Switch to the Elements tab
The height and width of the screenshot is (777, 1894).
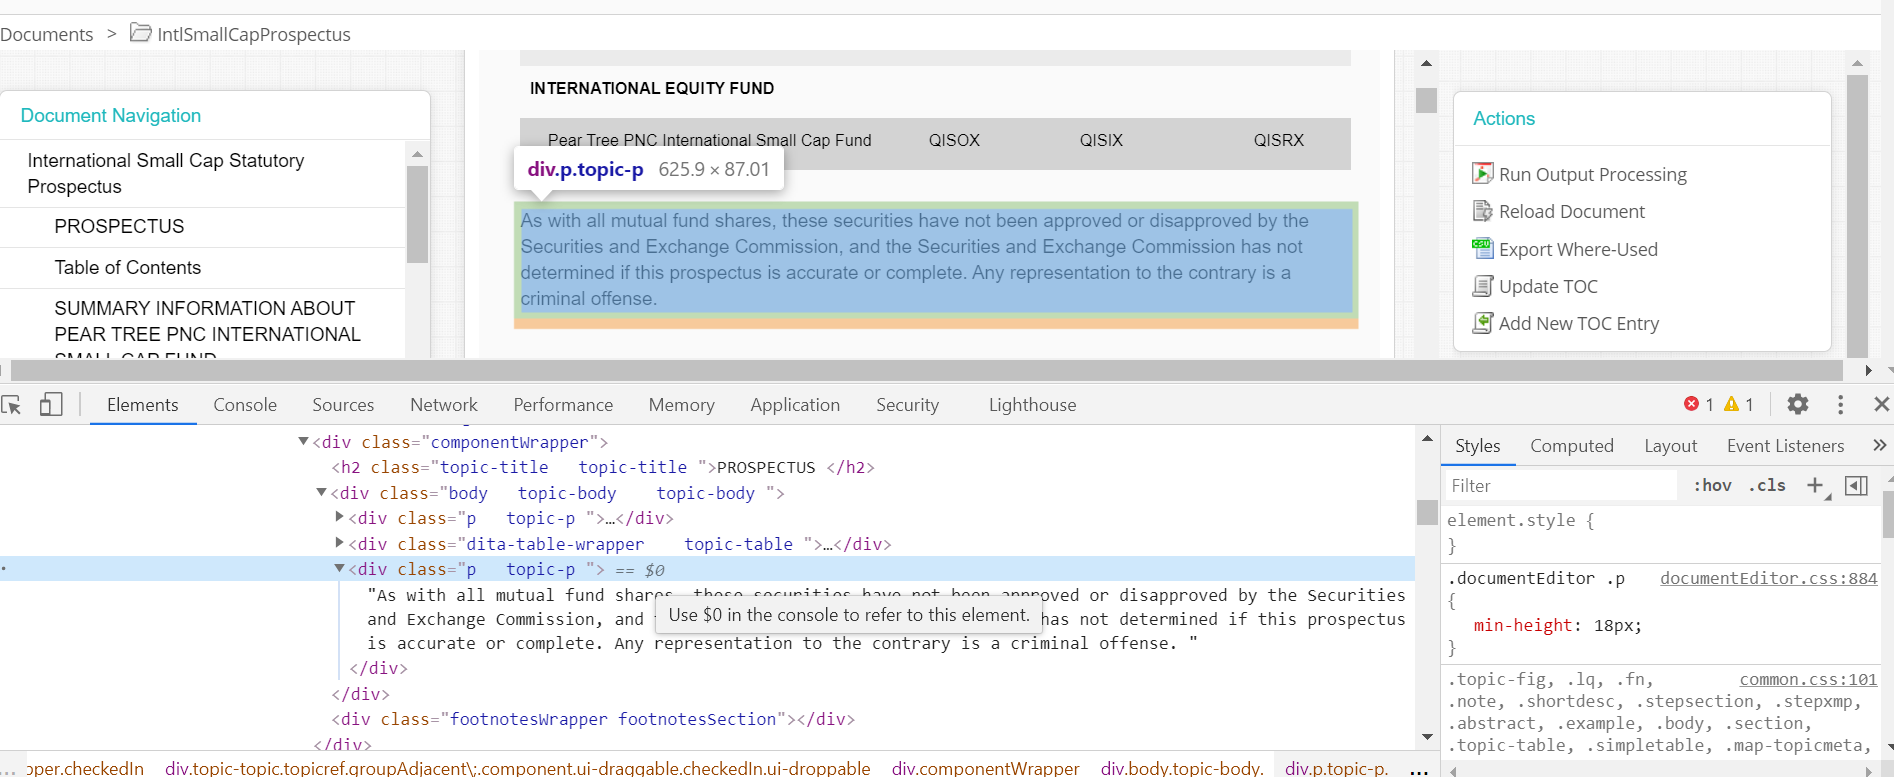point(143,404)
